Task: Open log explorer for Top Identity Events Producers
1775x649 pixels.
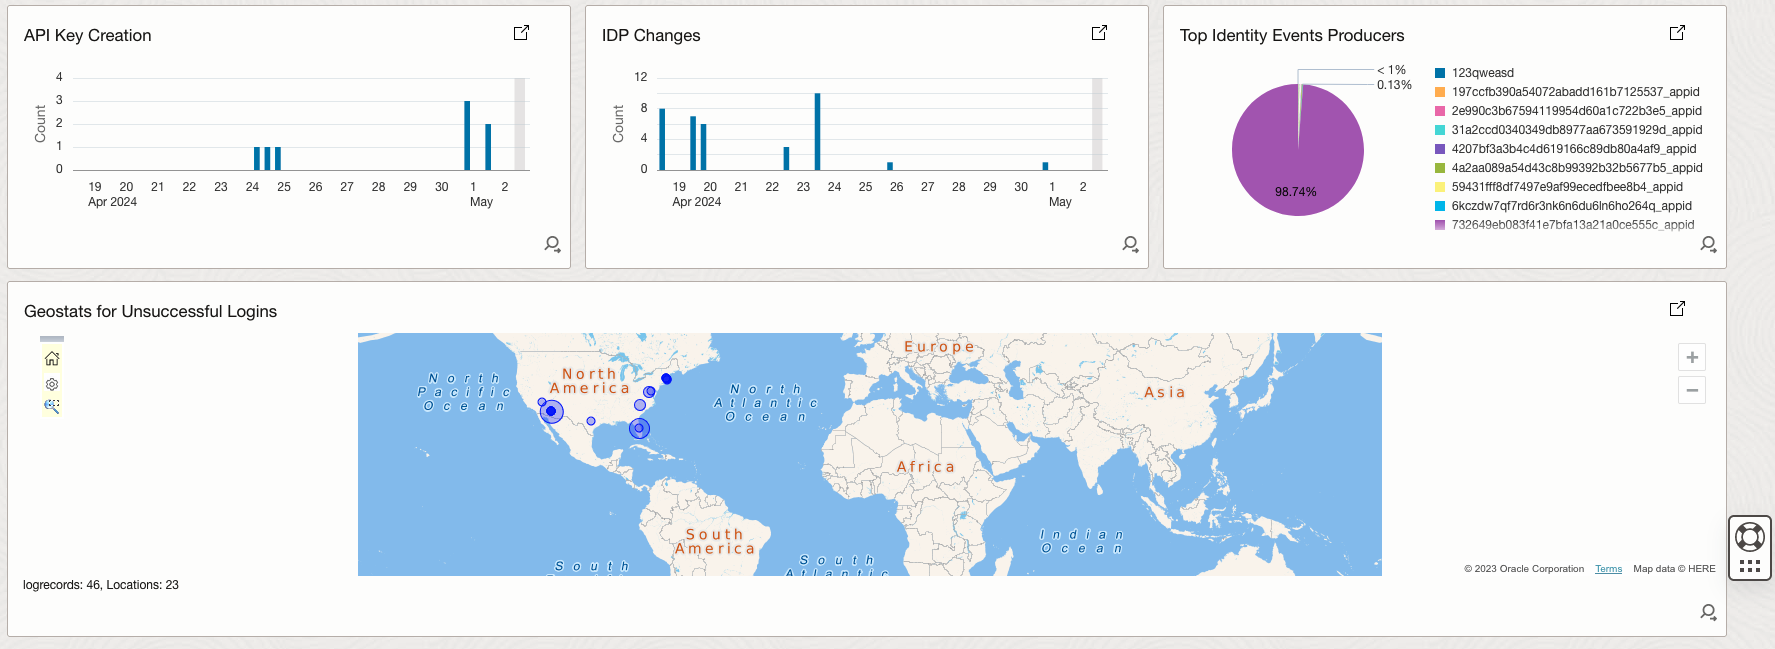Action: [x=1708, y=244]
